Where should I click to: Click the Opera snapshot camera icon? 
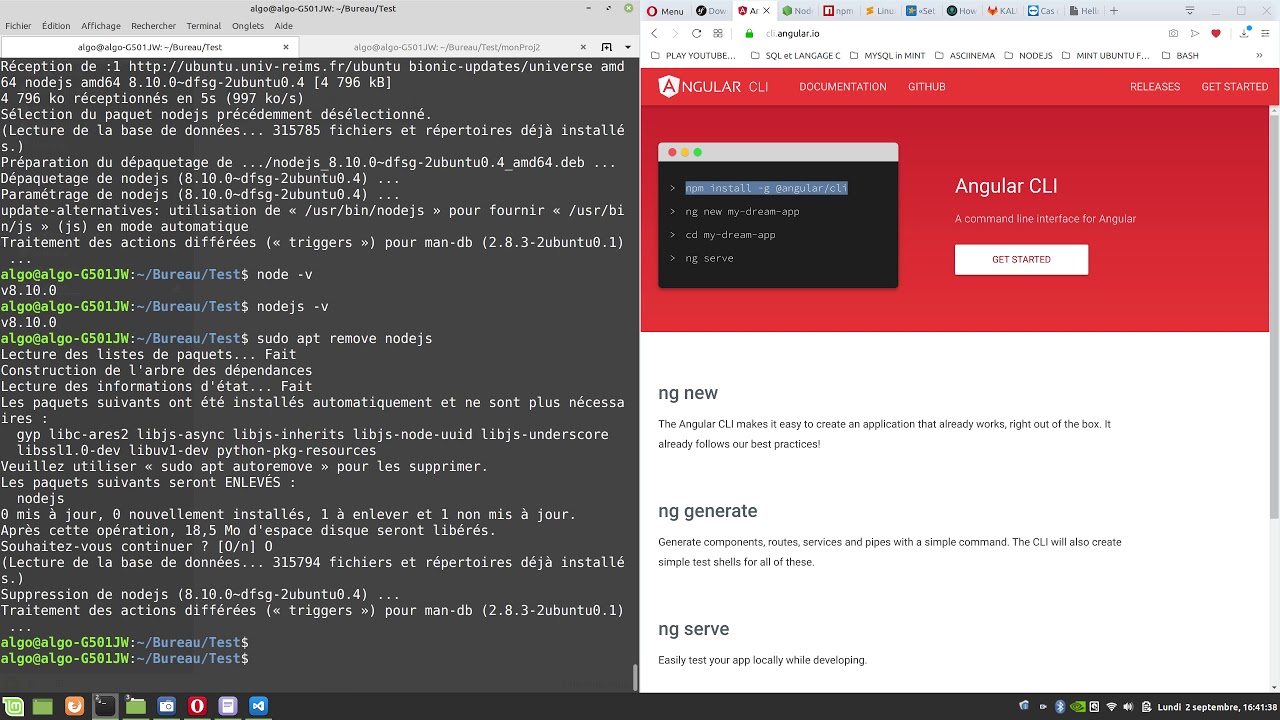1173,33
